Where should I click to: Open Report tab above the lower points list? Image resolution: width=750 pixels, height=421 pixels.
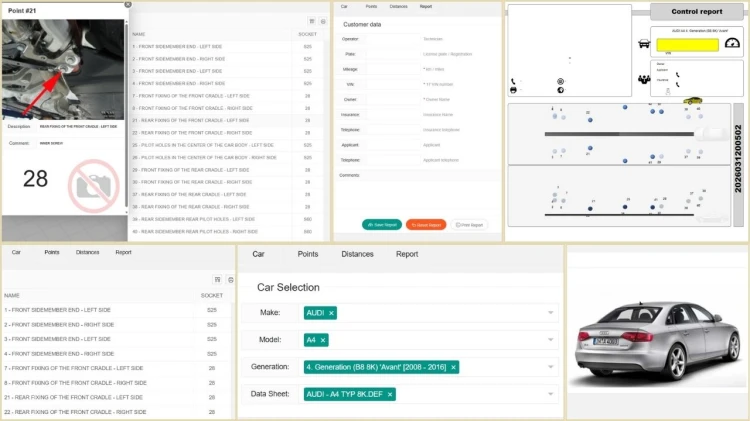pyautogui.click(x=123, y=252)
